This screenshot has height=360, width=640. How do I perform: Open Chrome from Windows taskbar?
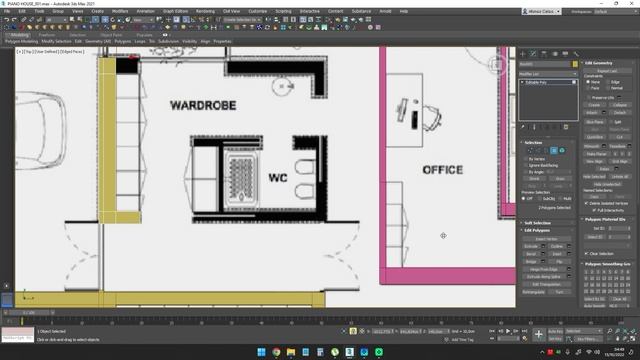(x=276, y=352)
